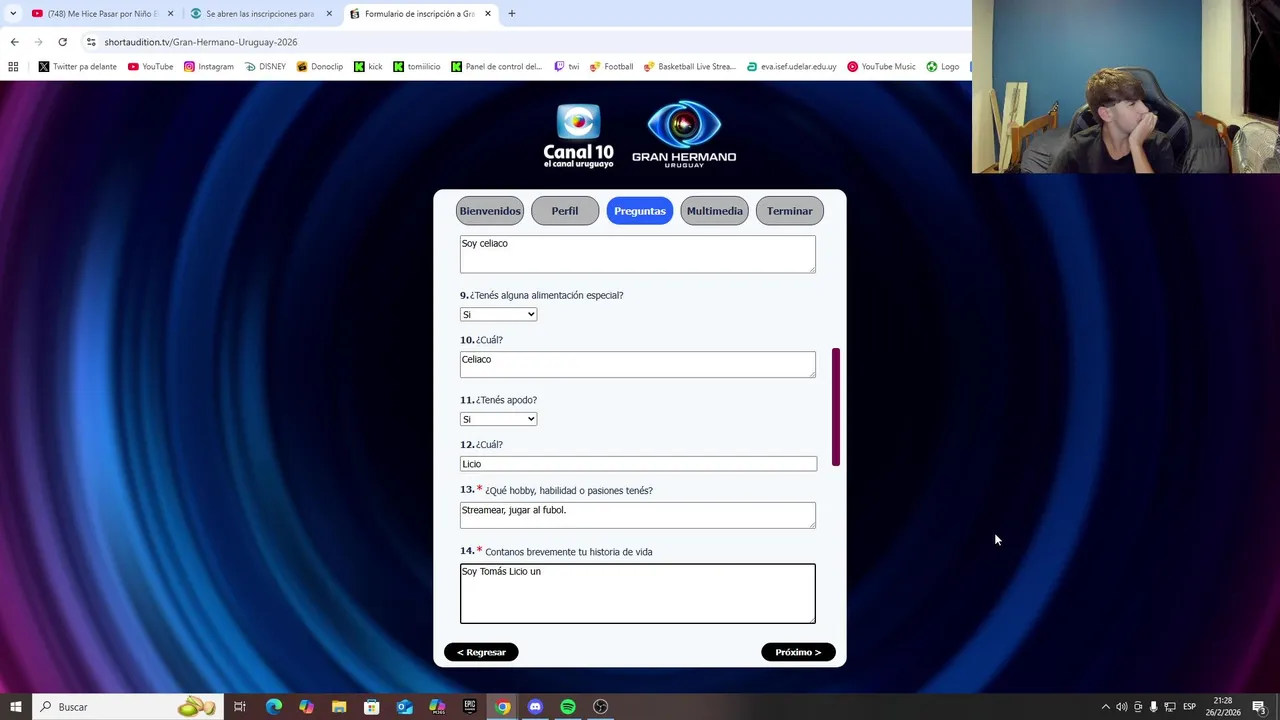Open the notifications center icon
The height and width of the screenshot is (720, 1280).
(1259, 707)
